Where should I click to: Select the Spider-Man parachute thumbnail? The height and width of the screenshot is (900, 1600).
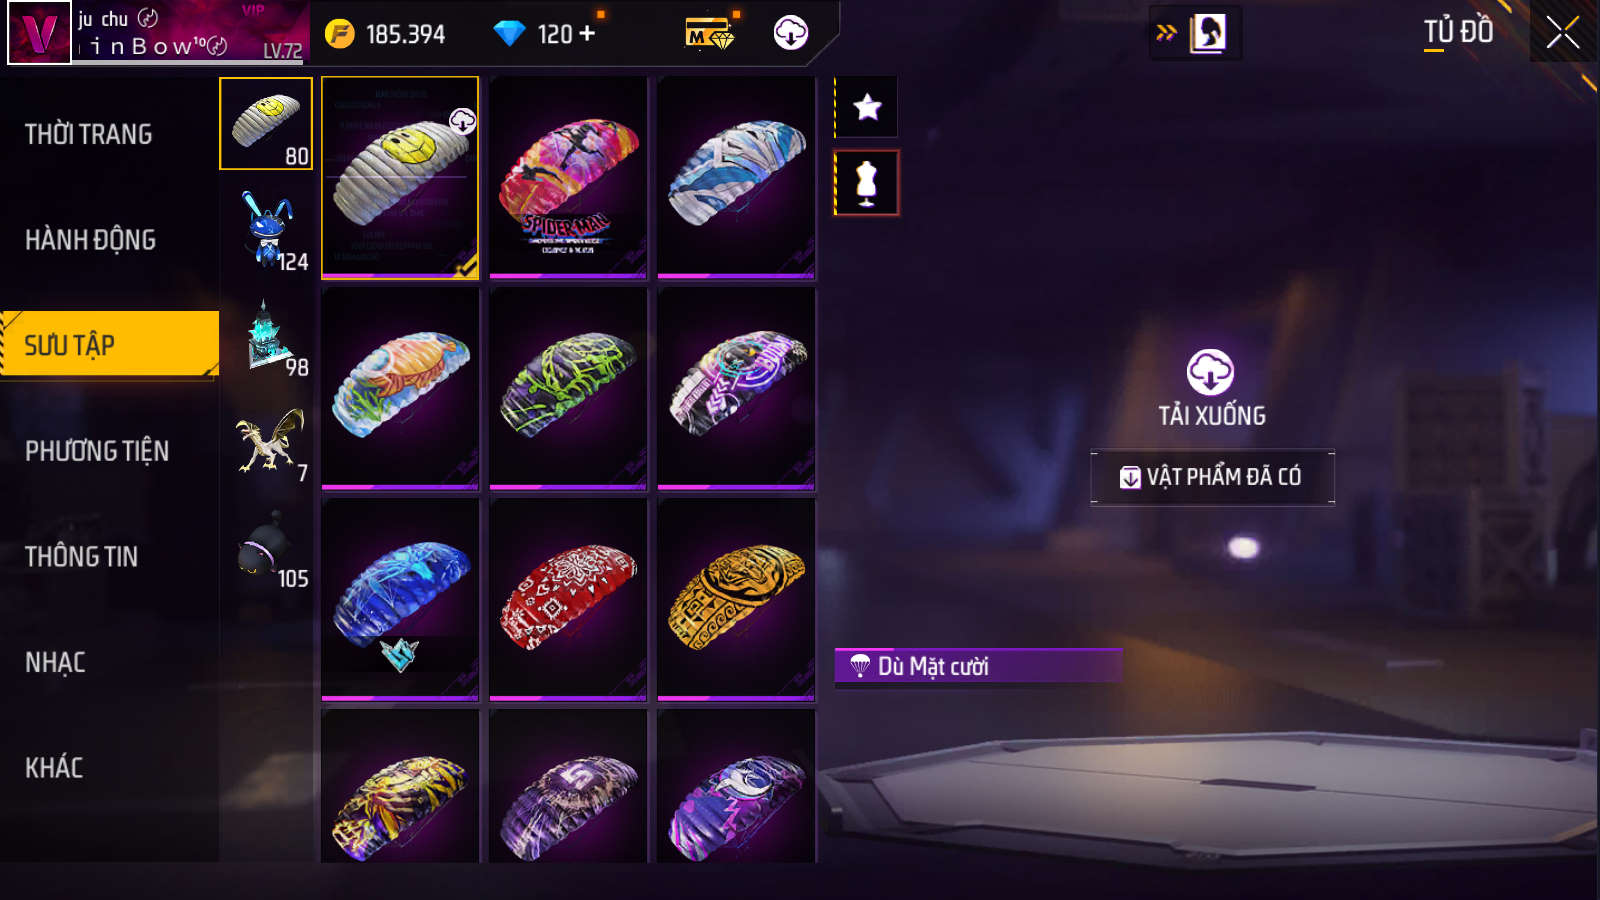568,178
